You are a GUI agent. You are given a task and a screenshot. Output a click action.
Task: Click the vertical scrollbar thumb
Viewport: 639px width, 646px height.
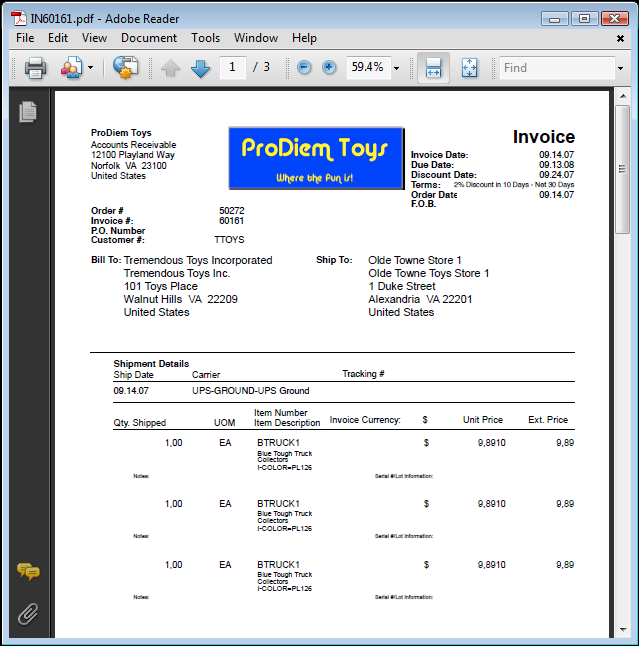[x=623, y=169]
